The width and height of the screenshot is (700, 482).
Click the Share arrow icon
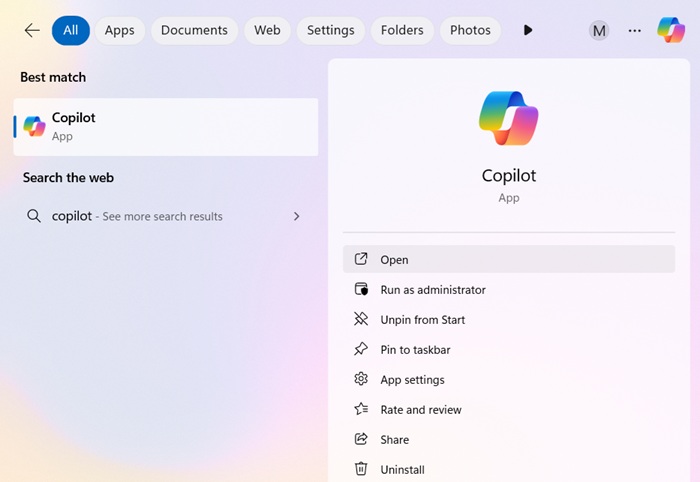[x=361, y=439]
